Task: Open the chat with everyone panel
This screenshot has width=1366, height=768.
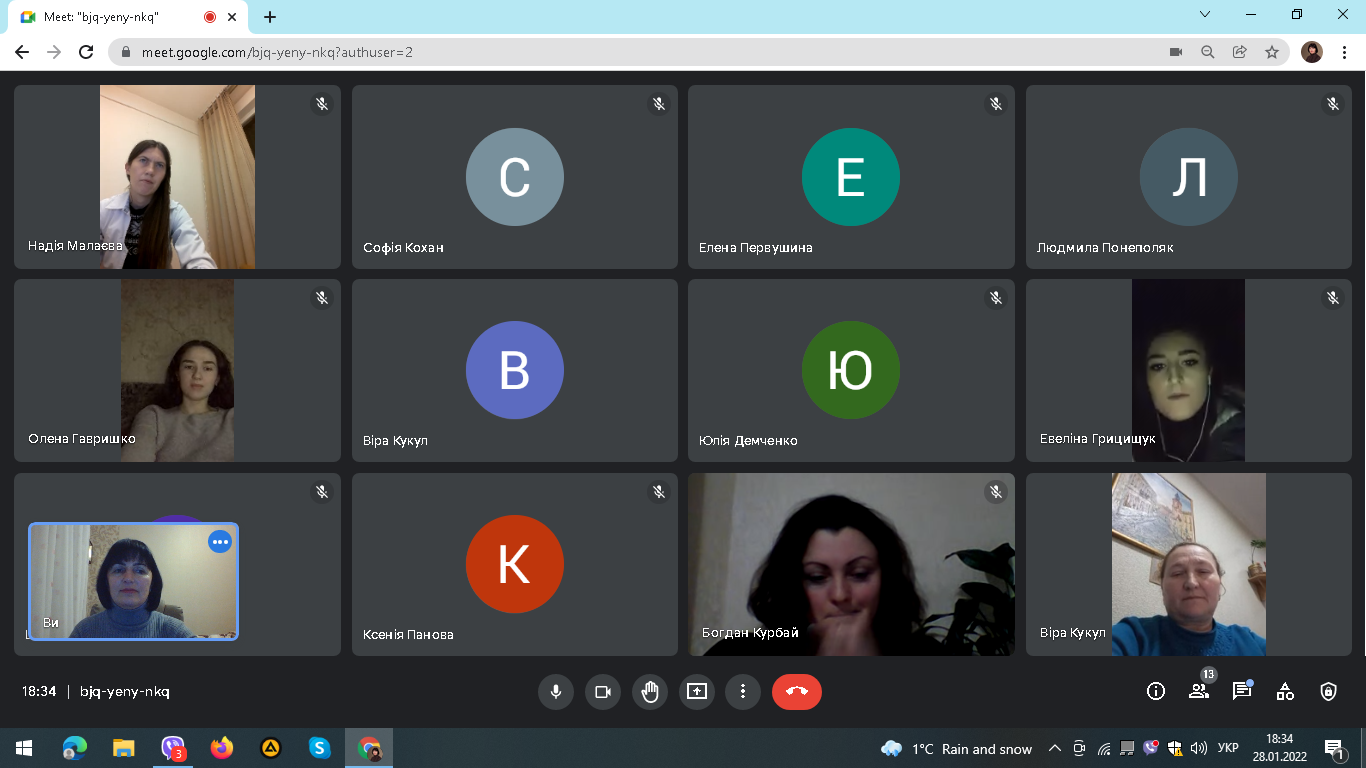Action: coord(1242,691)
